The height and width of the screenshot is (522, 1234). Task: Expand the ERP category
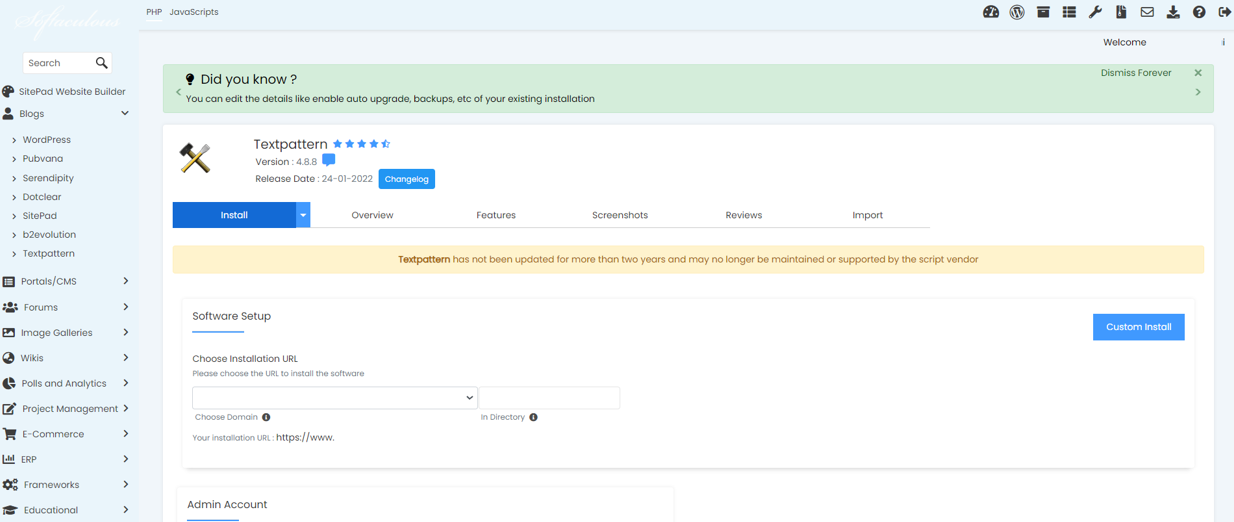125,460
